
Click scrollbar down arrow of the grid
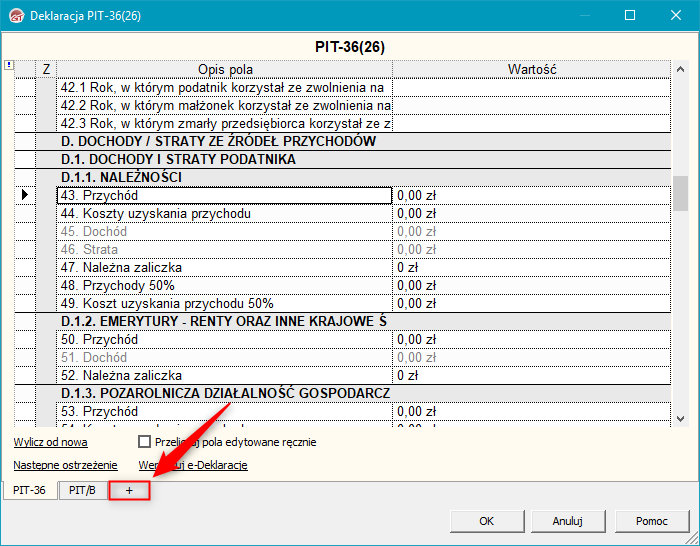(x=680, y=419)
